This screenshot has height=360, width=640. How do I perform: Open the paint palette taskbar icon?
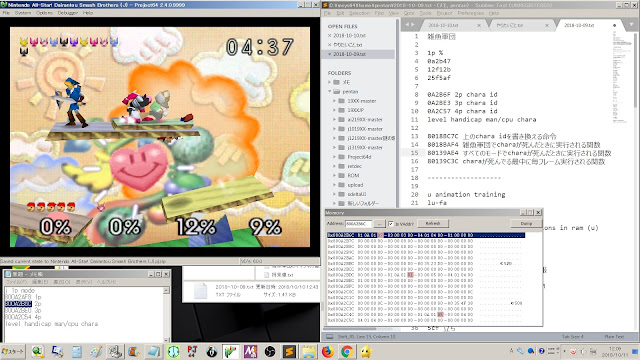pyautogui.click(x=96, y=351)
